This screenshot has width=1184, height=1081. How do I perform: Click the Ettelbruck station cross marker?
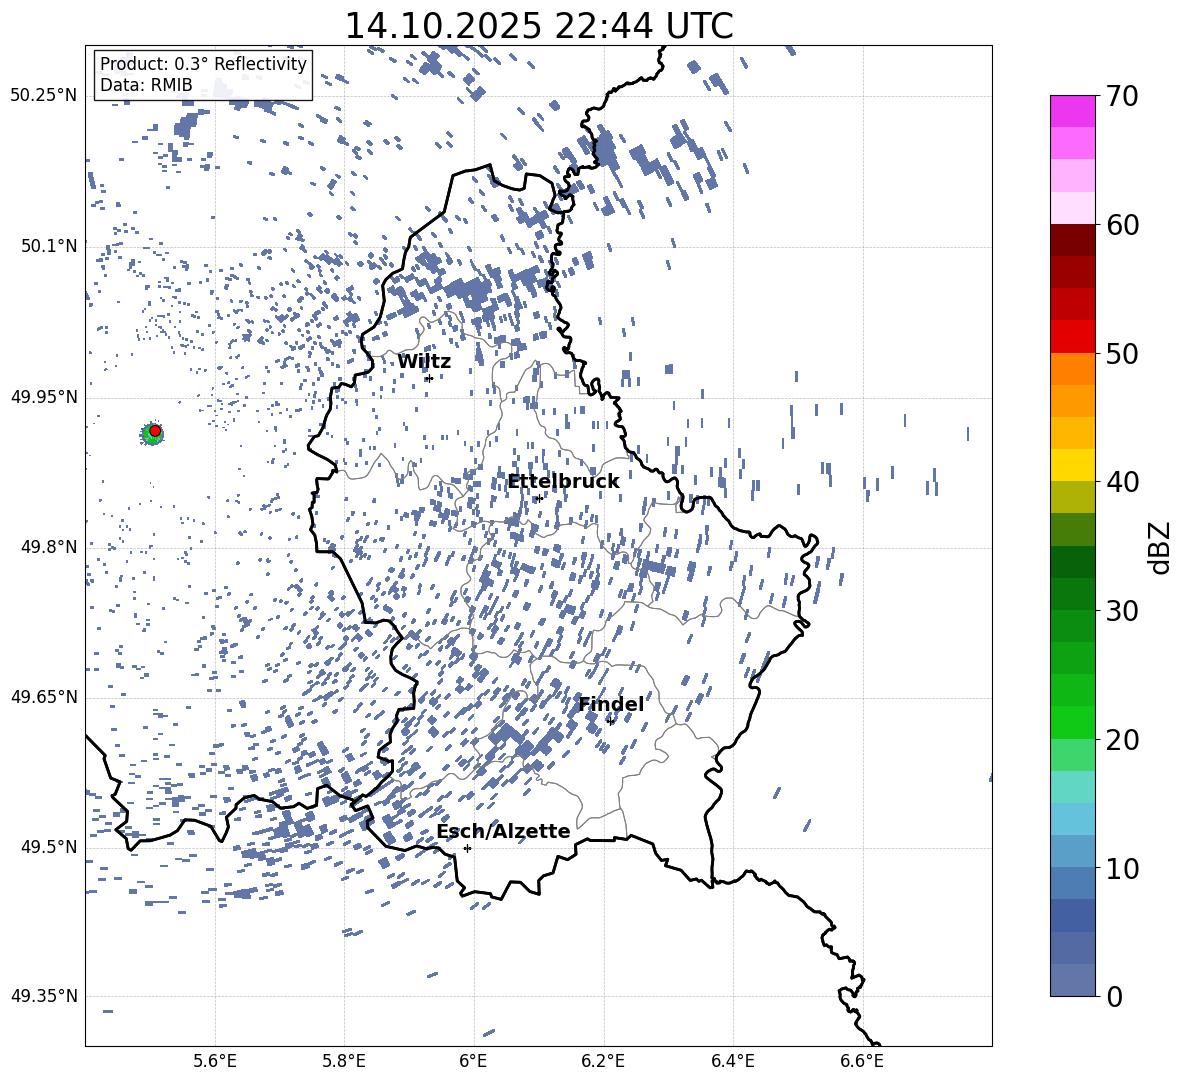tap(538, 498)
